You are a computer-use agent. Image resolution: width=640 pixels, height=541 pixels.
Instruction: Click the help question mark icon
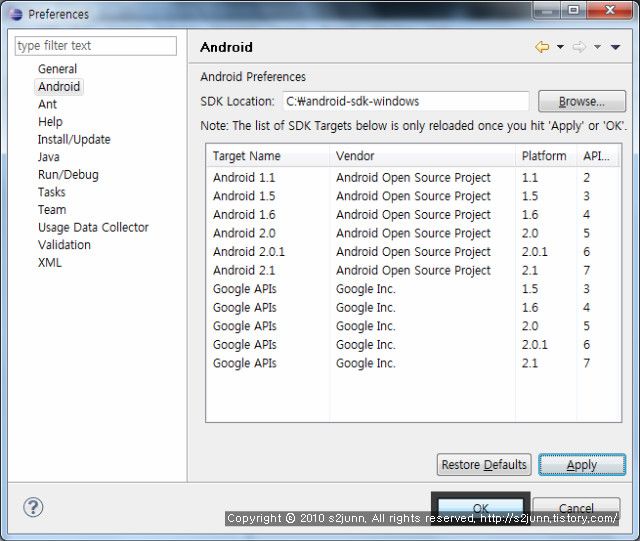click(33, 508)
